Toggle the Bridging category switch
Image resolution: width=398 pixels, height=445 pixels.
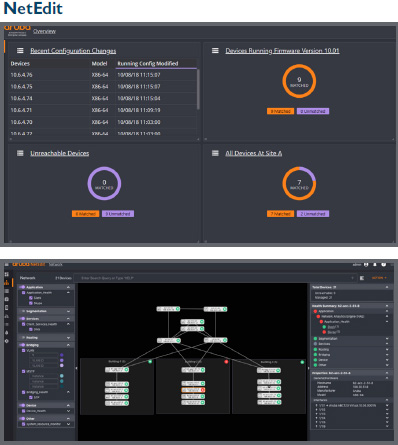pos(22,345)
